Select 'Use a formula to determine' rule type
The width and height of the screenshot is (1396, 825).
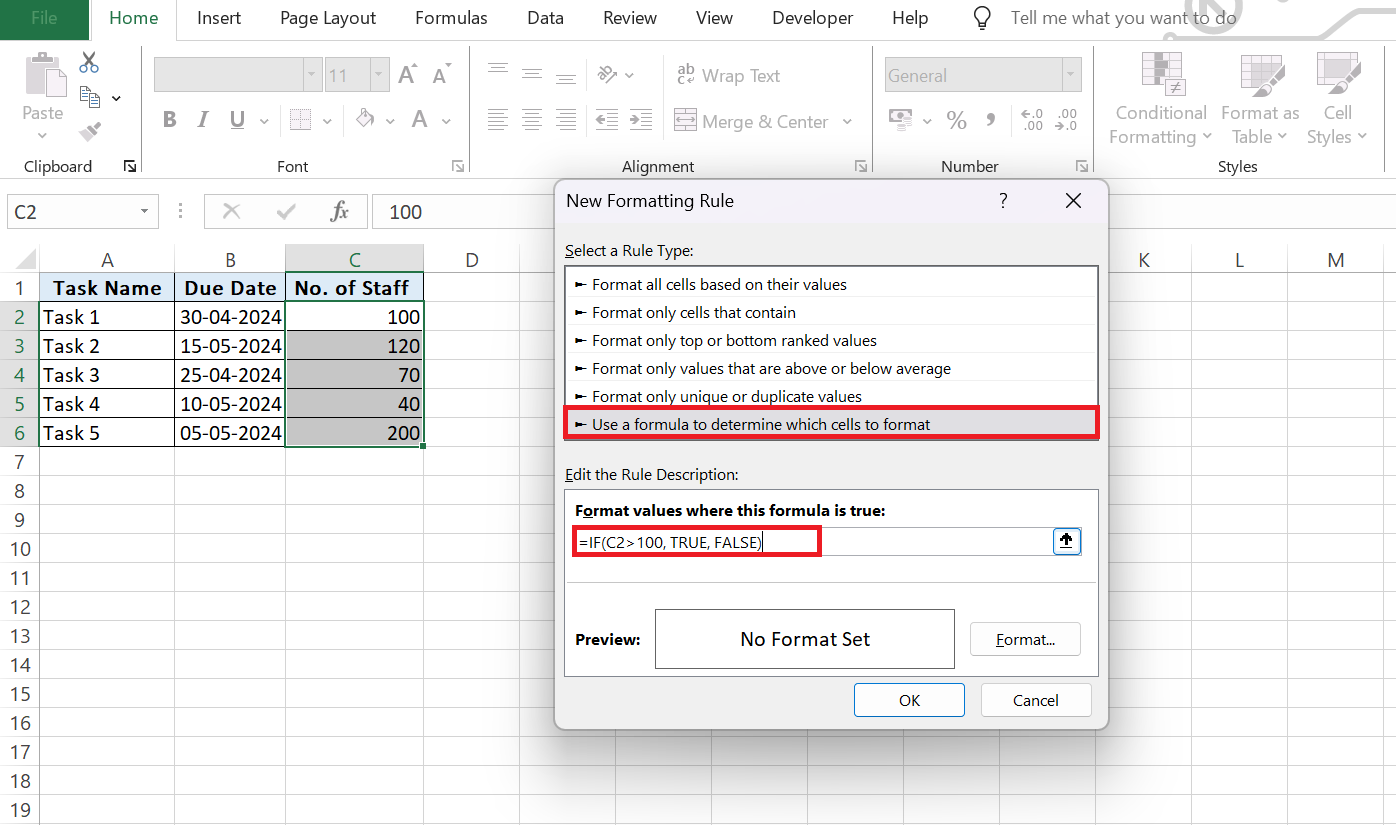click(x=831, y=424)
